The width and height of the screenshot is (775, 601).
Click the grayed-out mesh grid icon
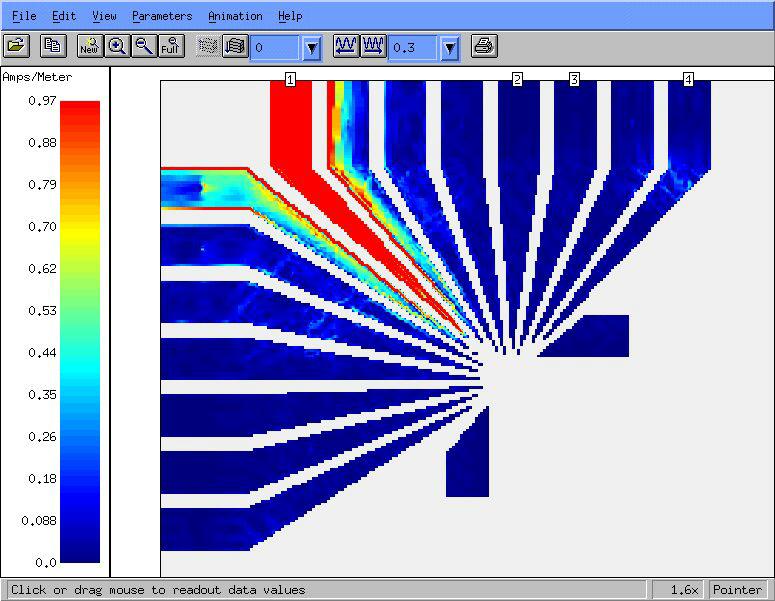208,46
